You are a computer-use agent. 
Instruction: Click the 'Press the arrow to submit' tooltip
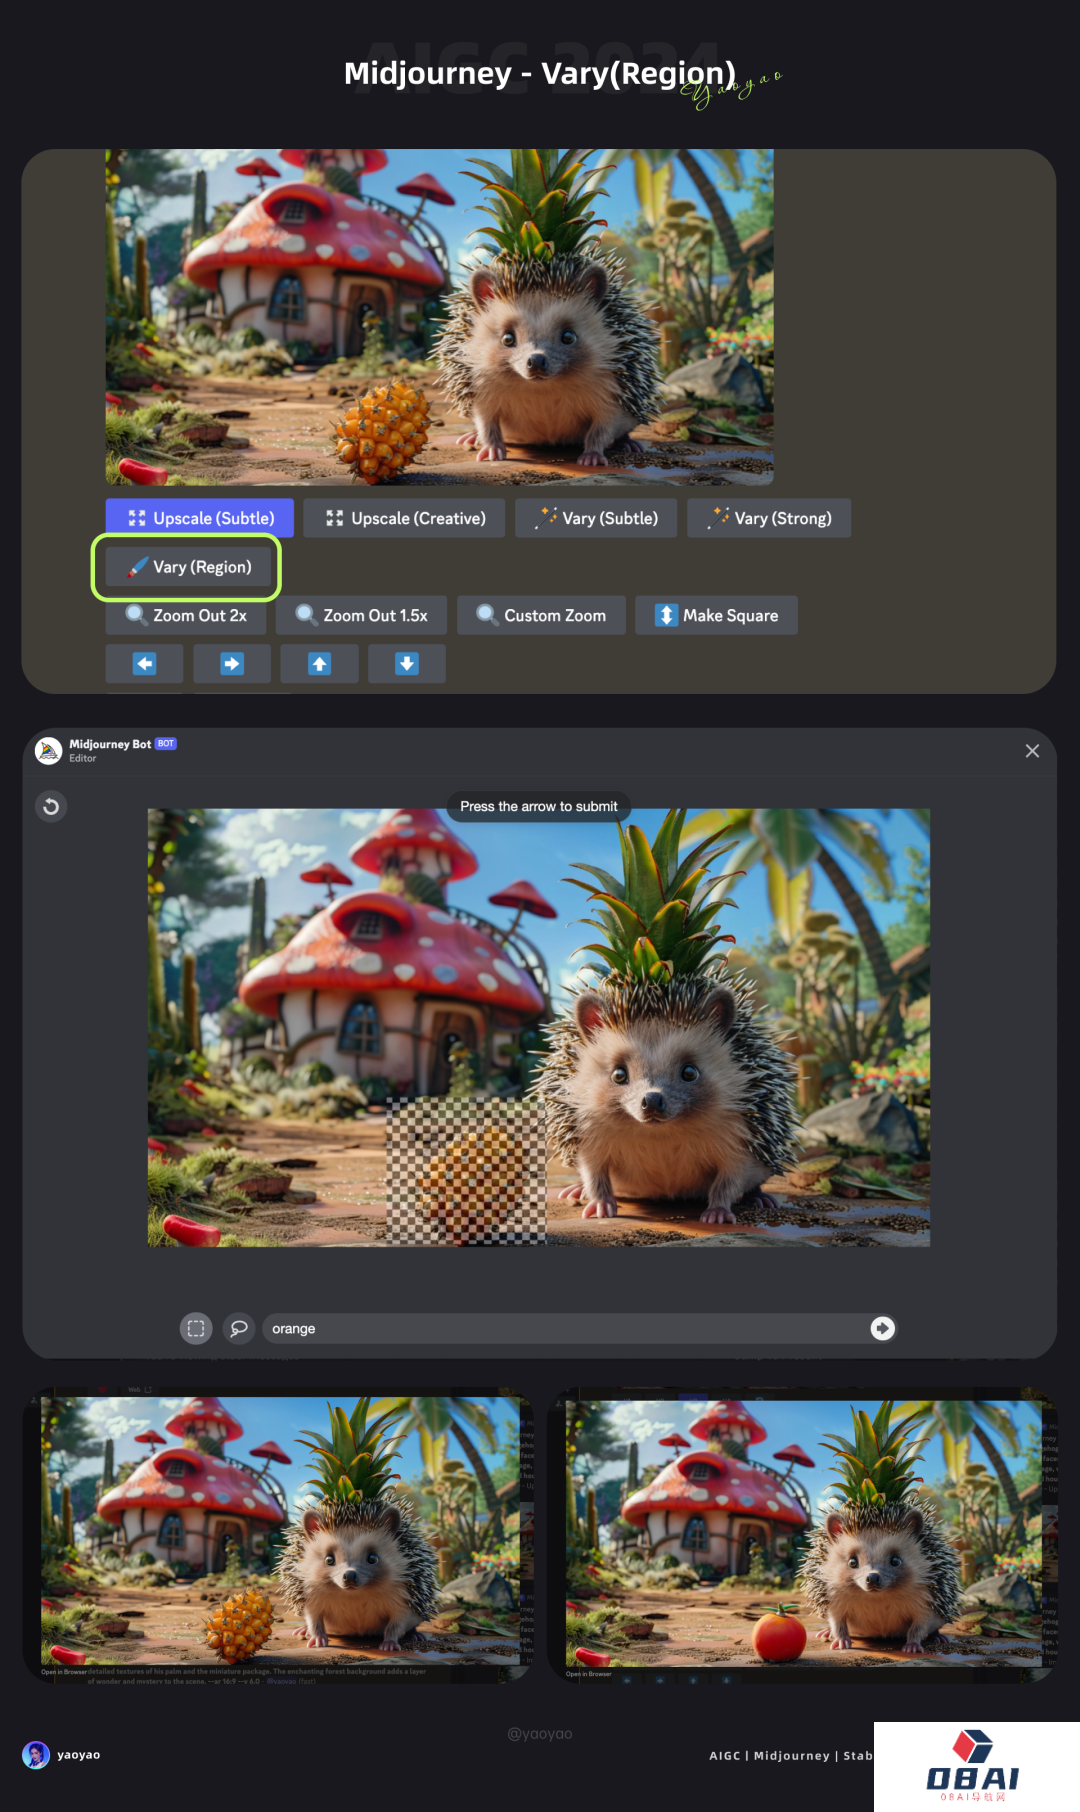pos(539,806)
